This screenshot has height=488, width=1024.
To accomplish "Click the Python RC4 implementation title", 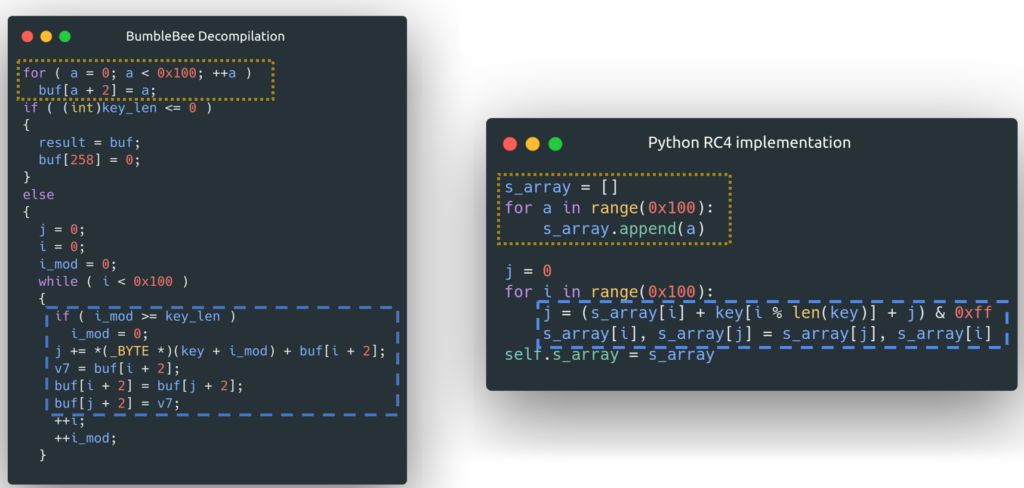I will point(749,142).
